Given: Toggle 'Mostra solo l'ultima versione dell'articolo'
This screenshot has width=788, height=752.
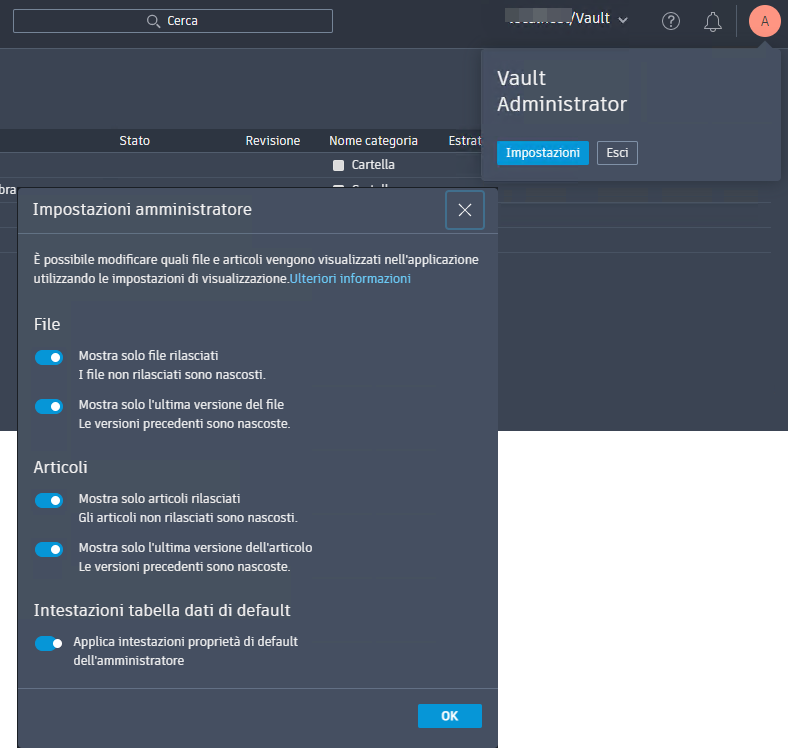Looking at the screenshot, I should [49, 549].
